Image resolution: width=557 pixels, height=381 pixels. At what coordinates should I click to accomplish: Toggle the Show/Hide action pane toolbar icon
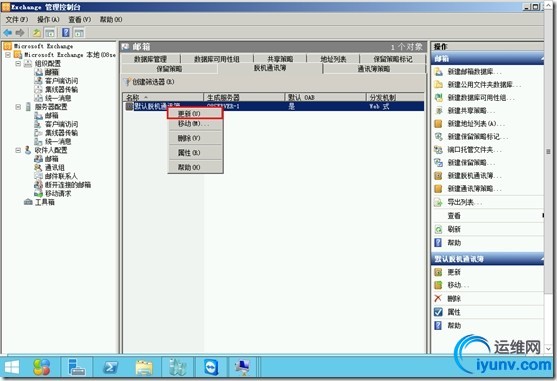79,33
